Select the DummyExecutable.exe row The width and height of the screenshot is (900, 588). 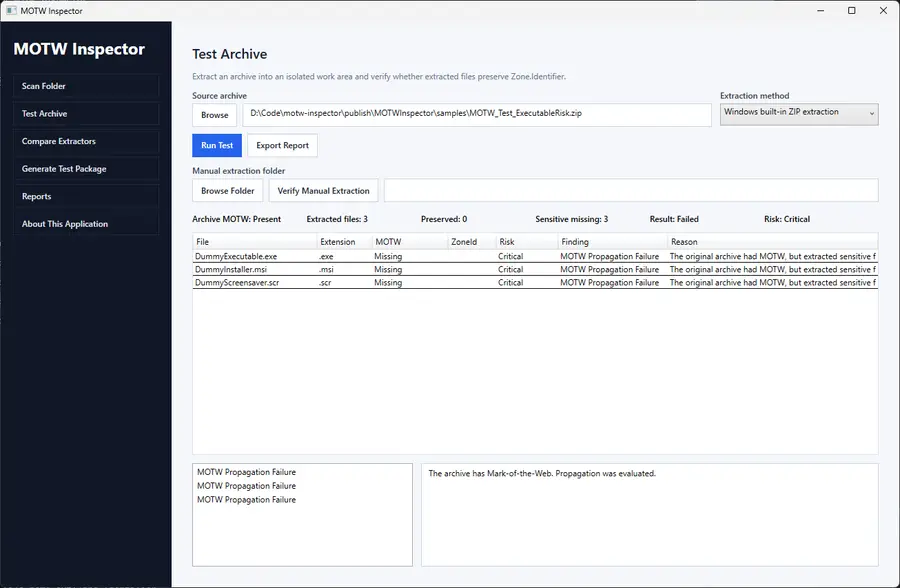point(535,256)
